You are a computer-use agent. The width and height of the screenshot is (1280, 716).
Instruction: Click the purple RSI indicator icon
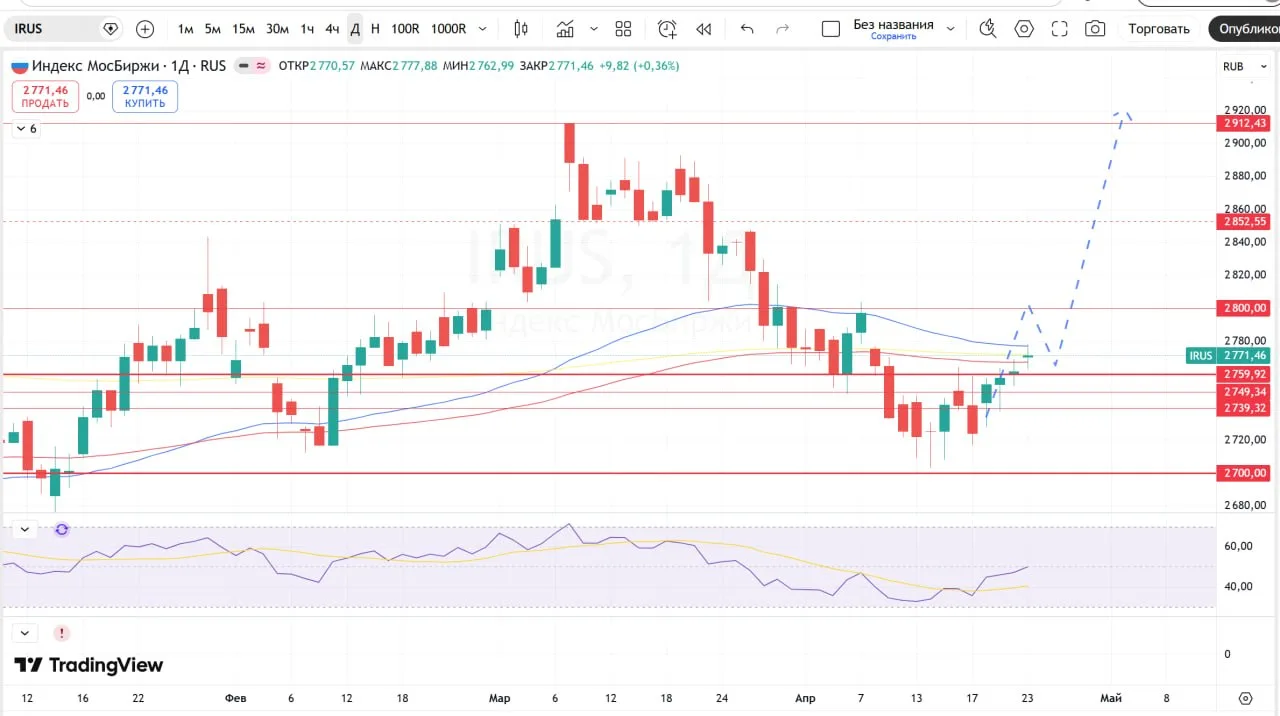point(62,529)
